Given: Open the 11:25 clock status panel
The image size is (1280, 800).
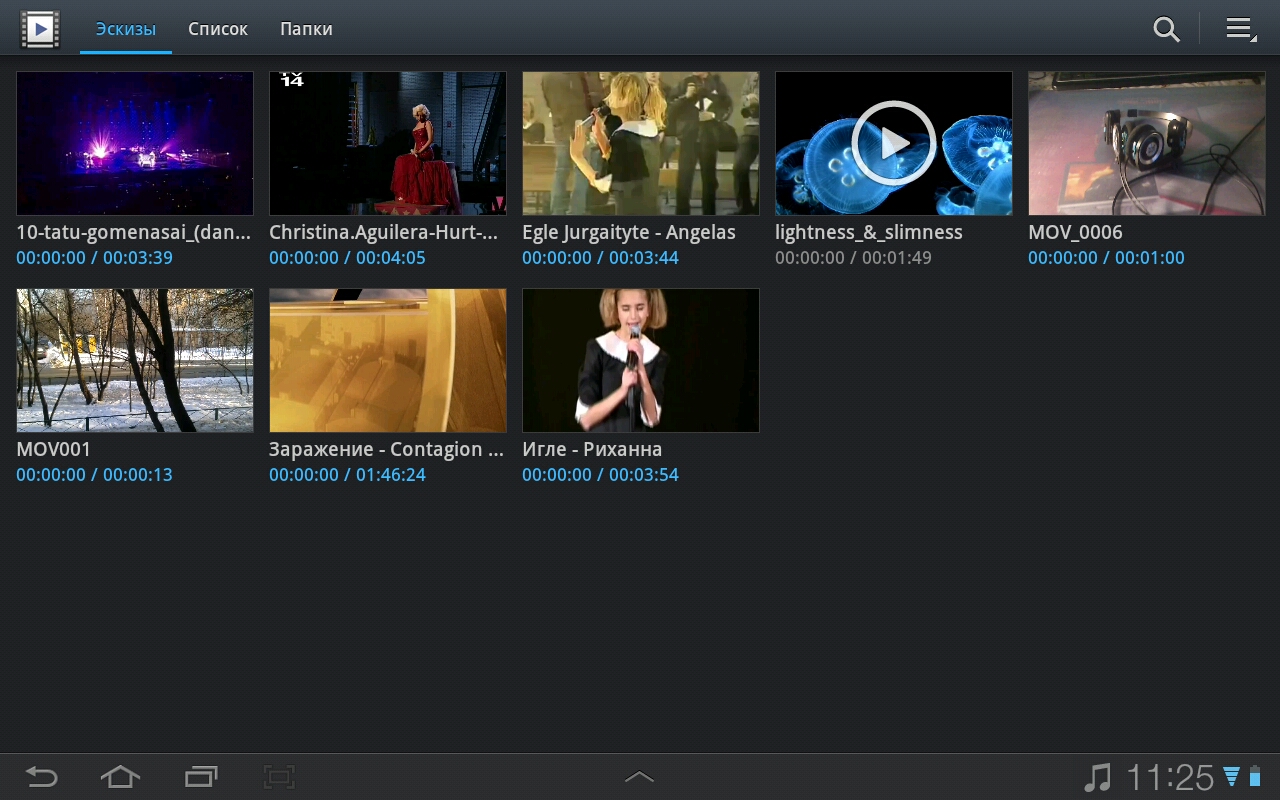Looking at the screenshot, I should [x=1169, y=777].
